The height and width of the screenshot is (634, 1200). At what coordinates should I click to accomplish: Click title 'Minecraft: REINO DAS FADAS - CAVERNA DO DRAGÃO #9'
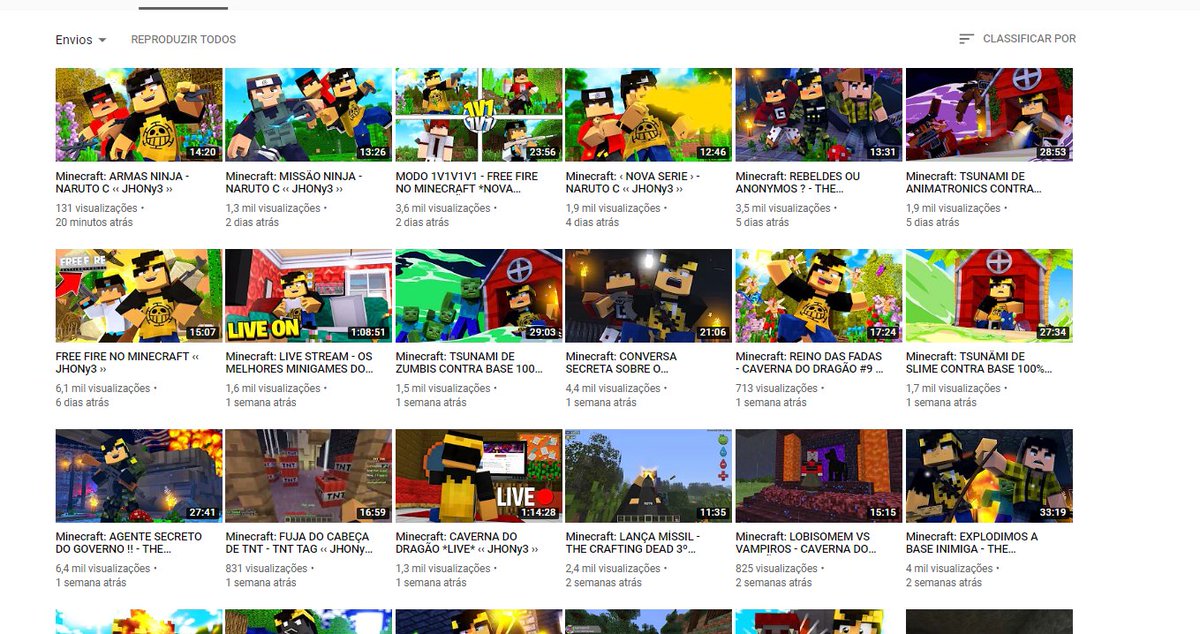coord(810,362)
